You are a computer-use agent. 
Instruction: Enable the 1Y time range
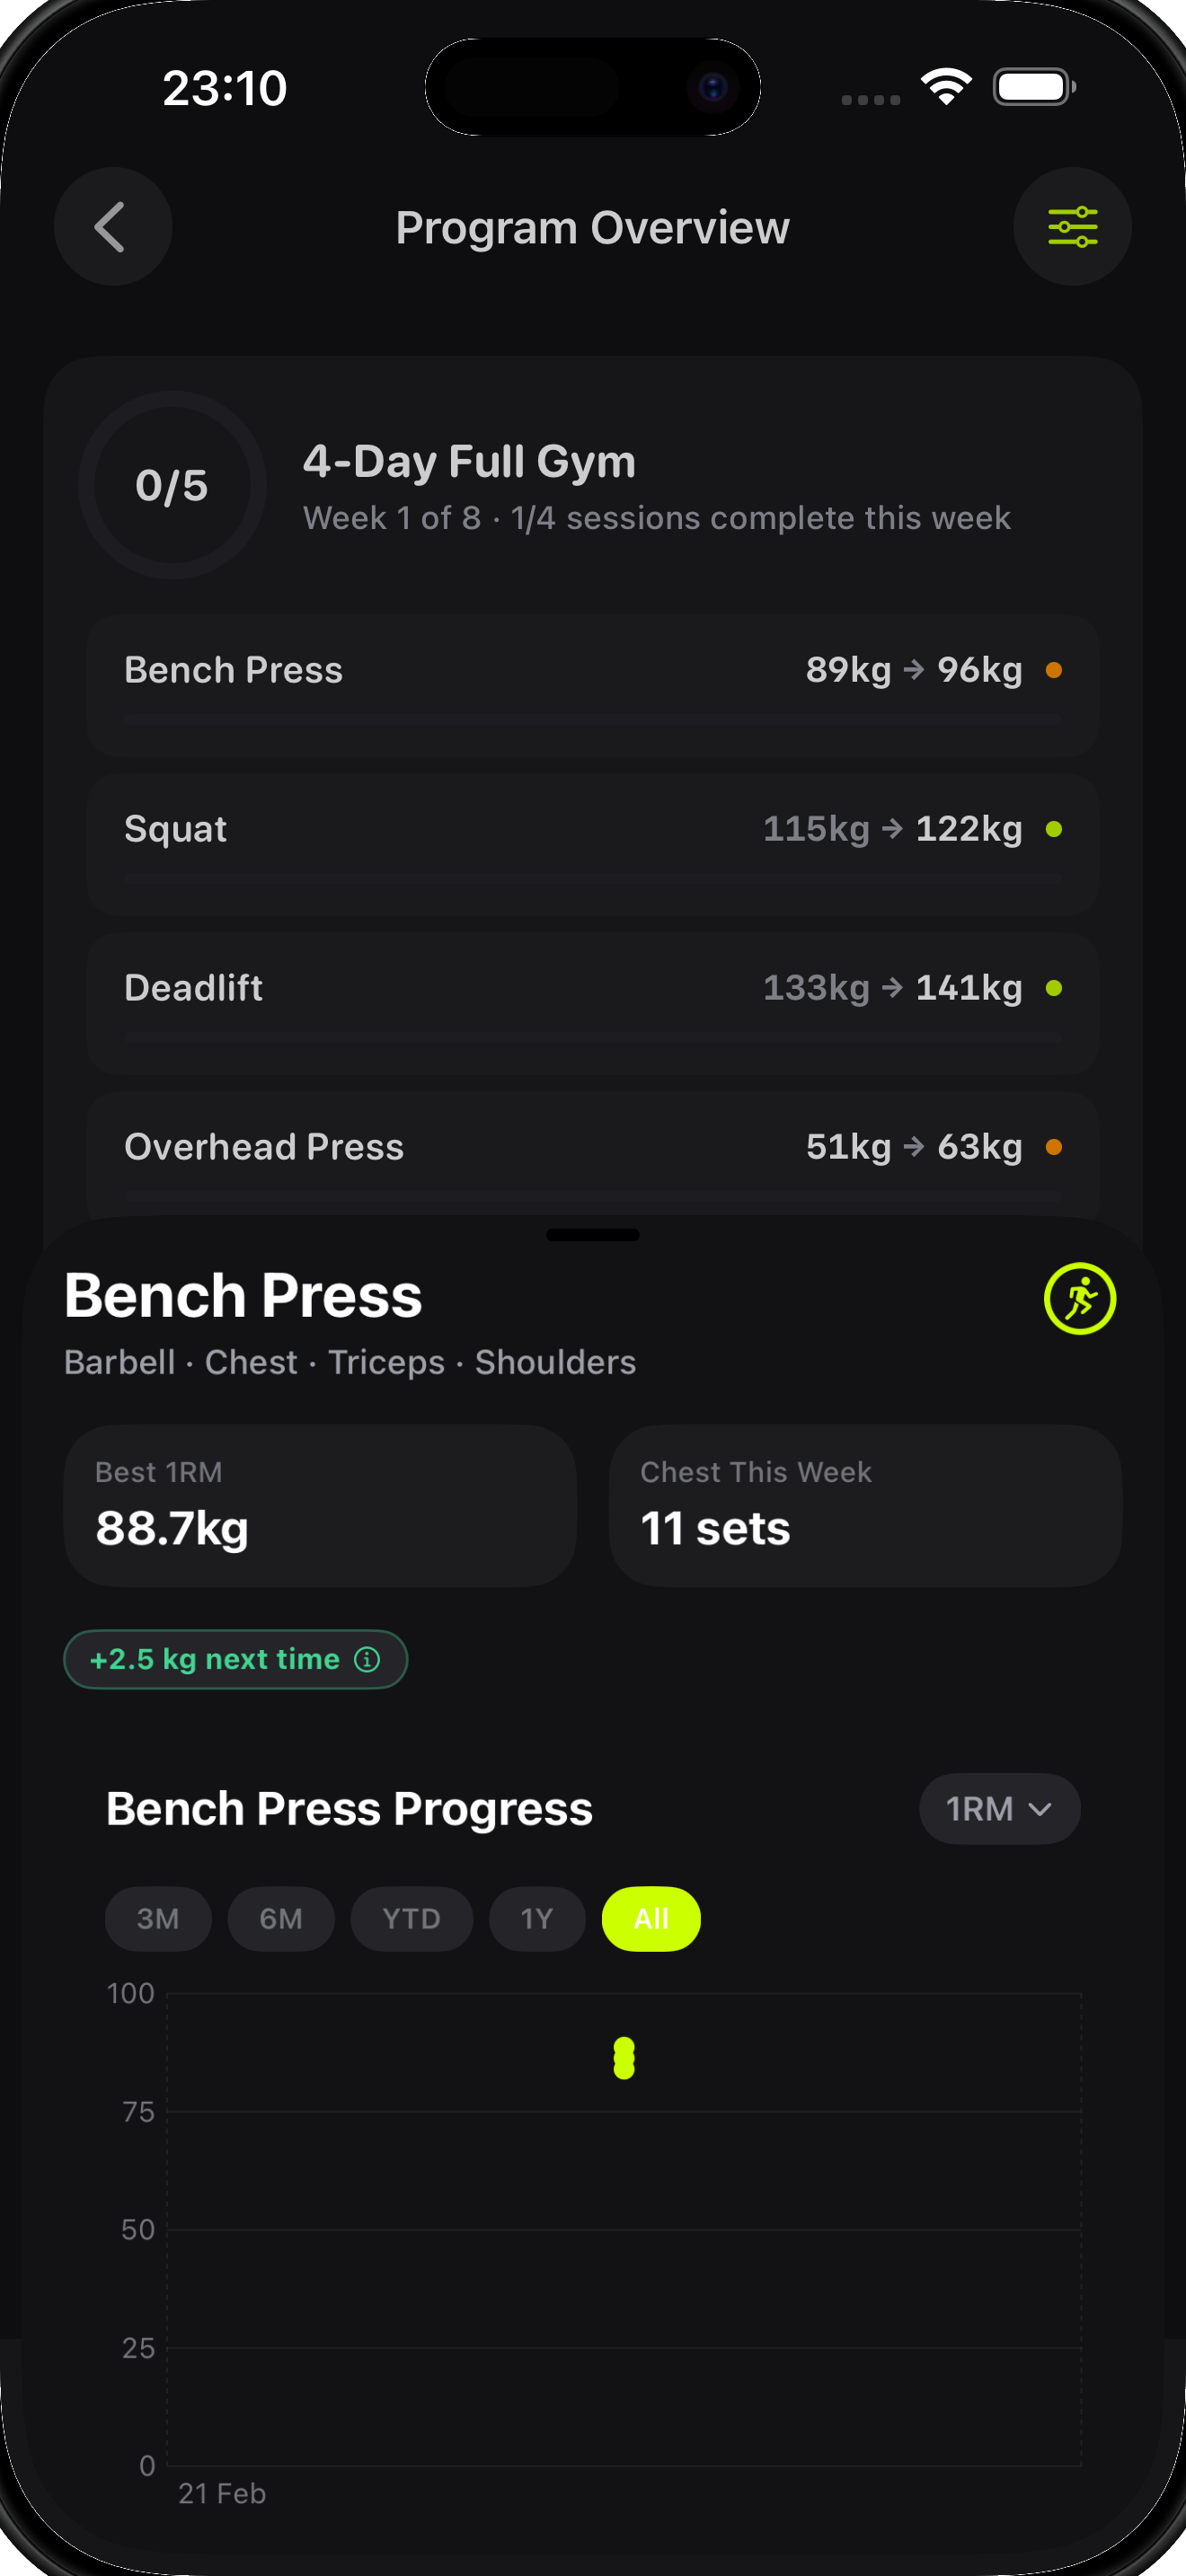pyautogui.click(x=537, y=1918)
